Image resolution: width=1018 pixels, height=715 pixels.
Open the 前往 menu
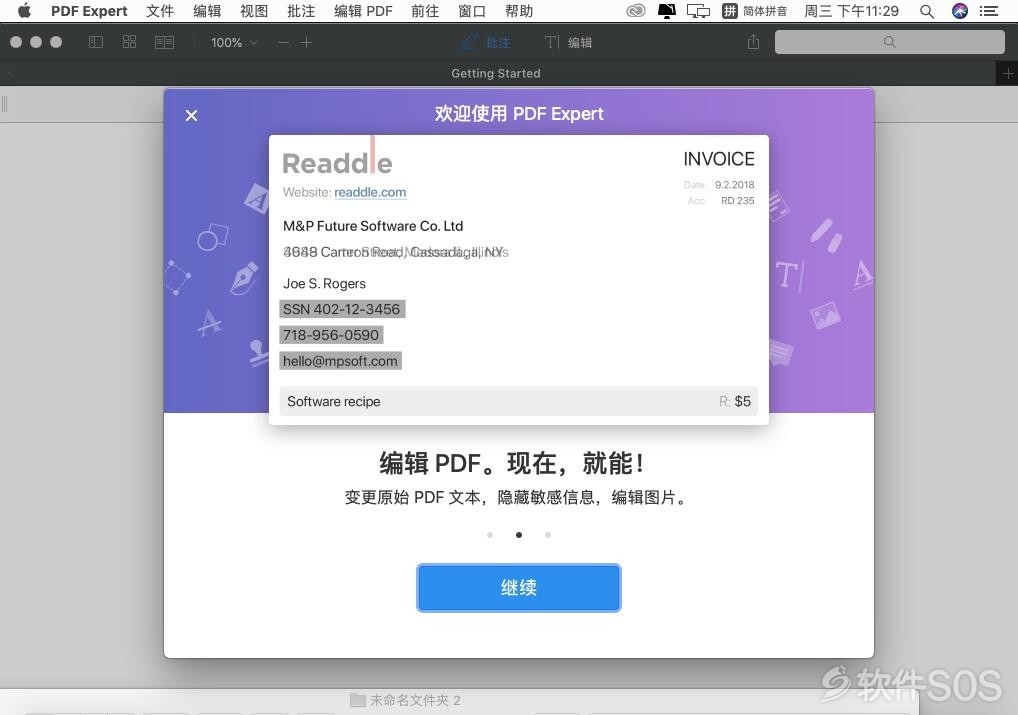pyautogui.click(x=425, y=11)
